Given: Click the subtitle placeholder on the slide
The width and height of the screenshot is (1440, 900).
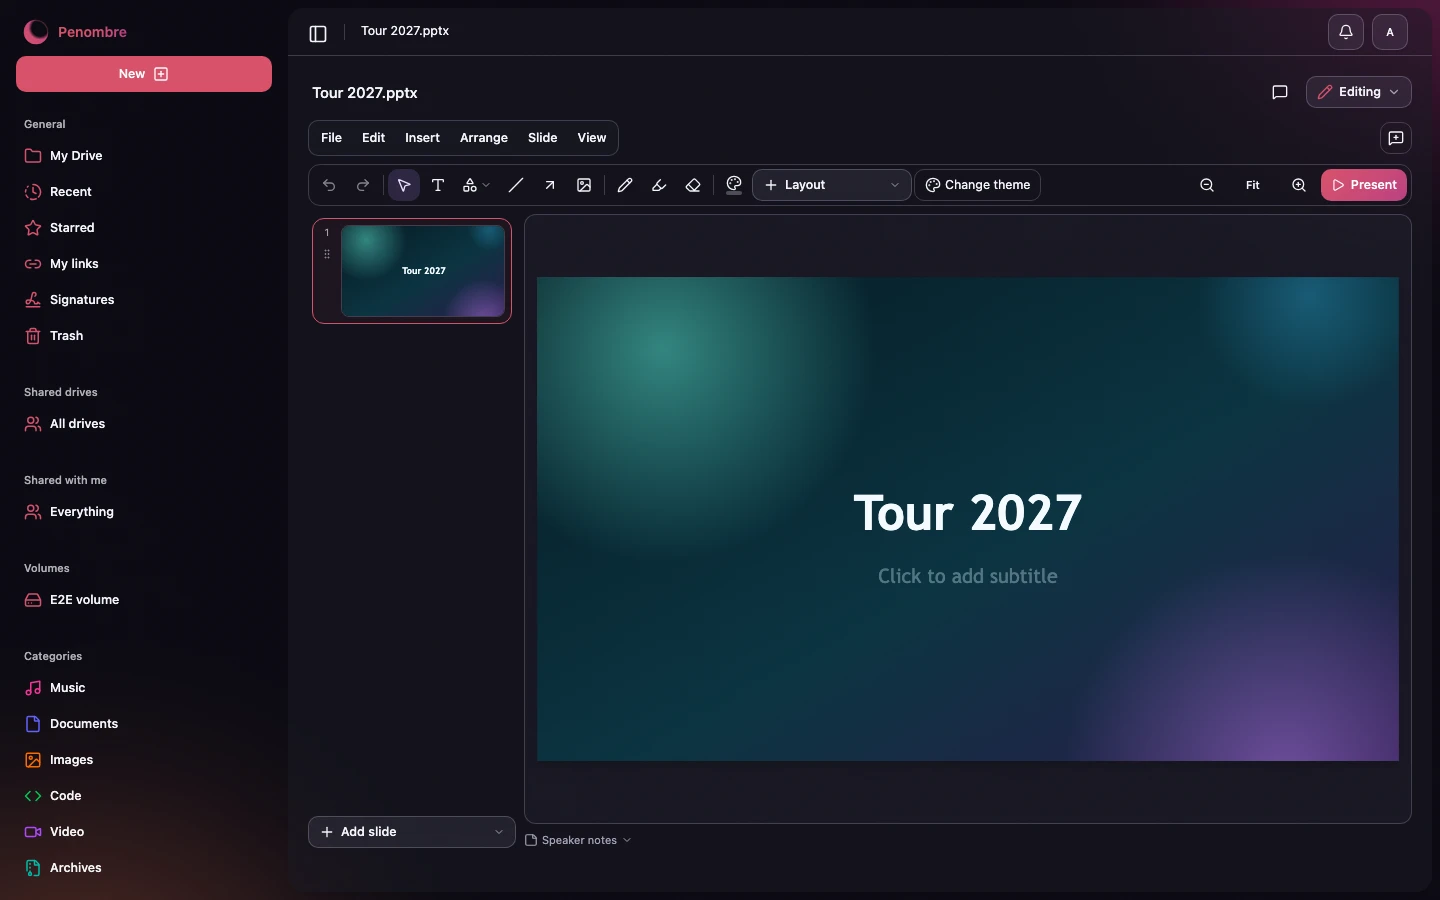Looking at the screenshot, I should (968, 576).
